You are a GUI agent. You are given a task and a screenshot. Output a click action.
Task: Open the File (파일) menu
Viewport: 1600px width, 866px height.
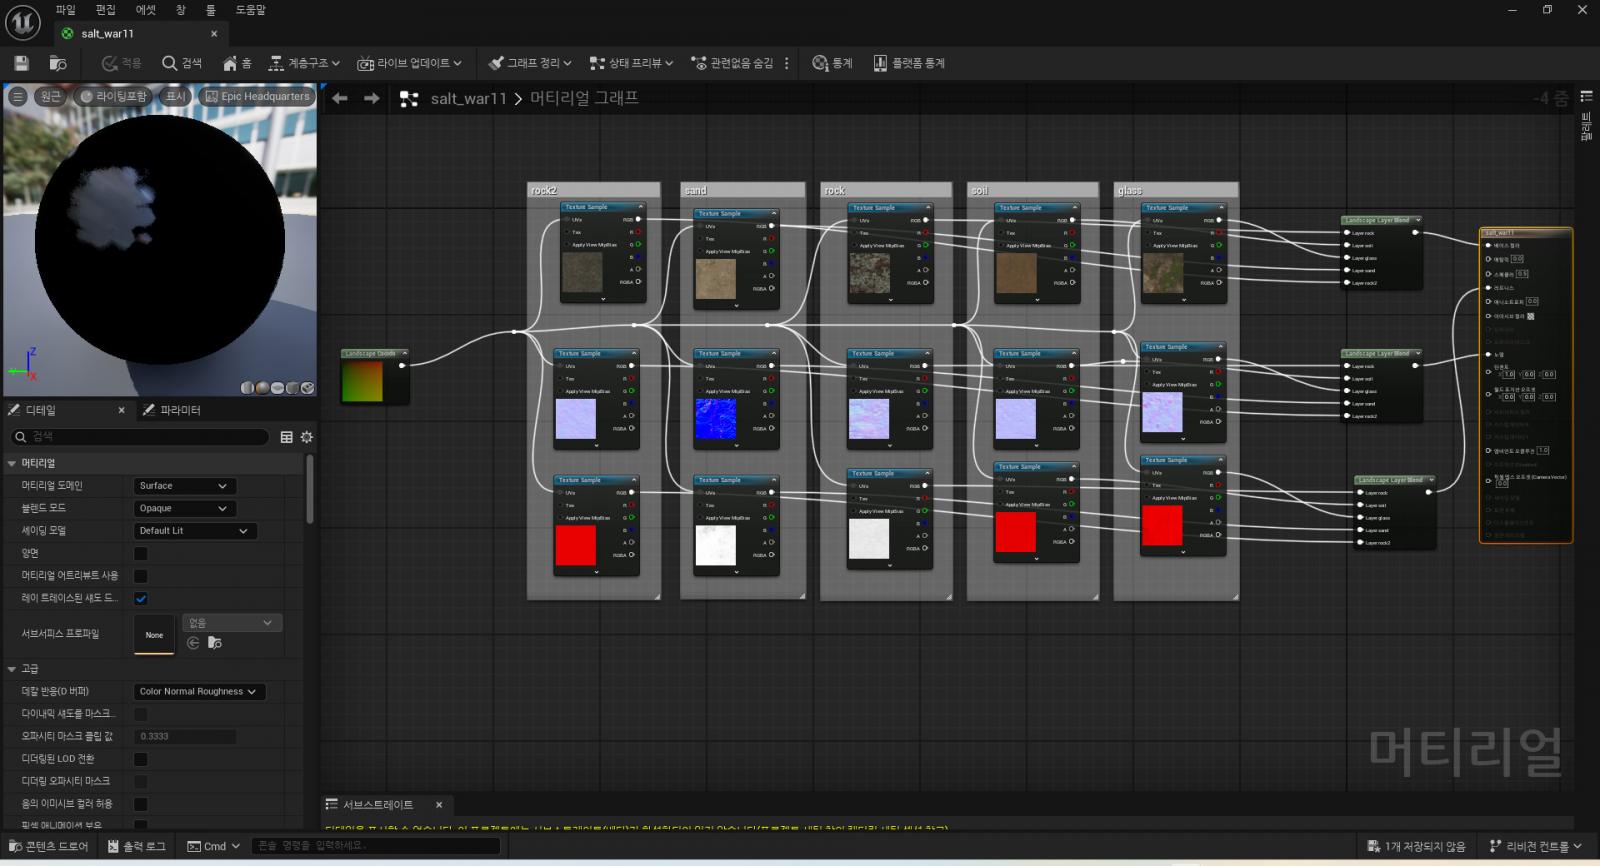coord(65,10)
